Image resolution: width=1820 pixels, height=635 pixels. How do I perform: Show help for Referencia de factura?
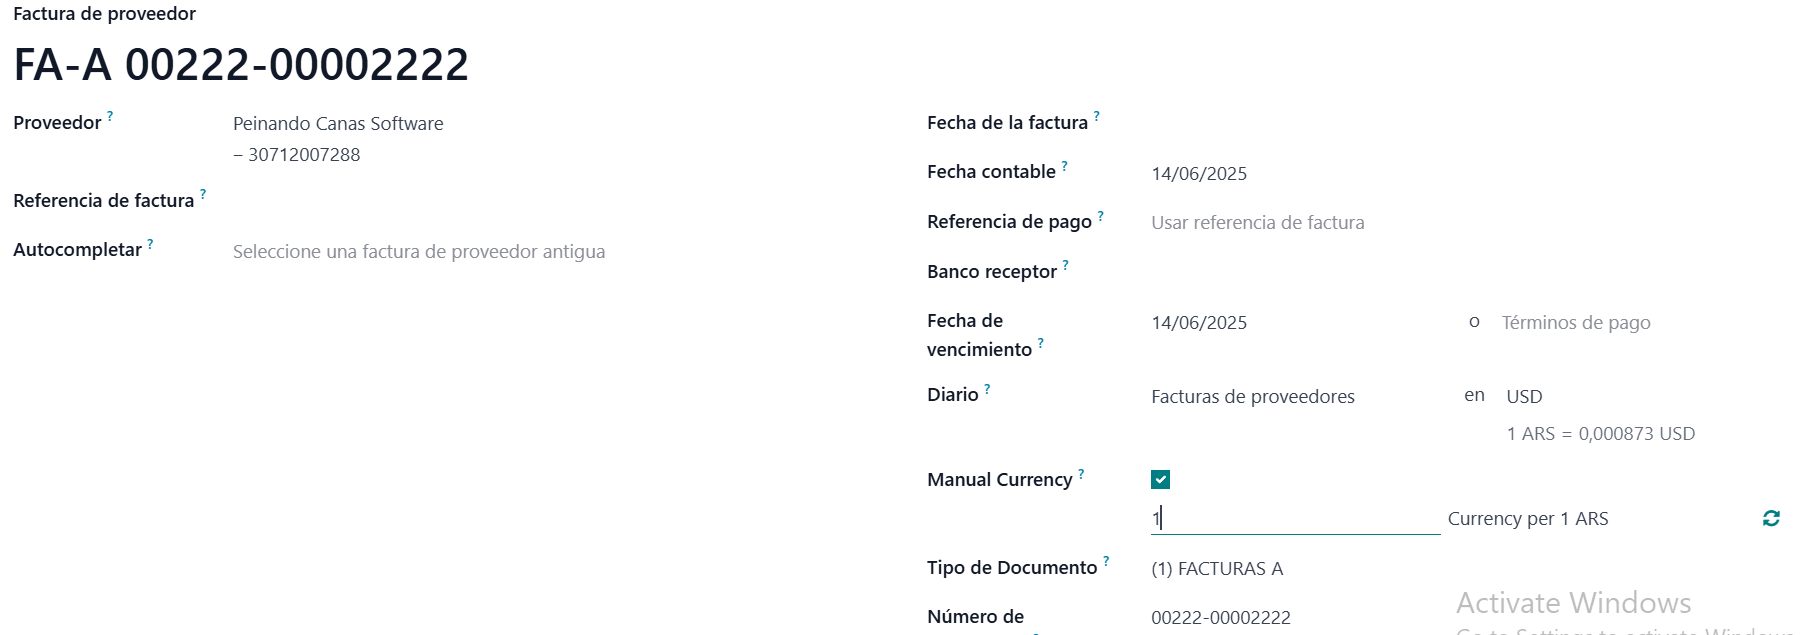203,194
